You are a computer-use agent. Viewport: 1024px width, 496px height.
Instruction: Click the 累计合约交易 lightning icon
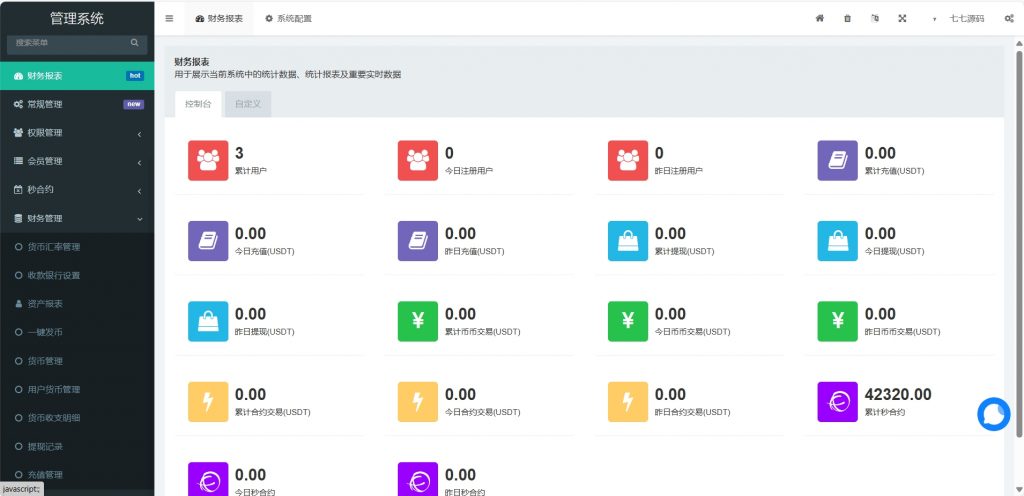click(208, 402)
